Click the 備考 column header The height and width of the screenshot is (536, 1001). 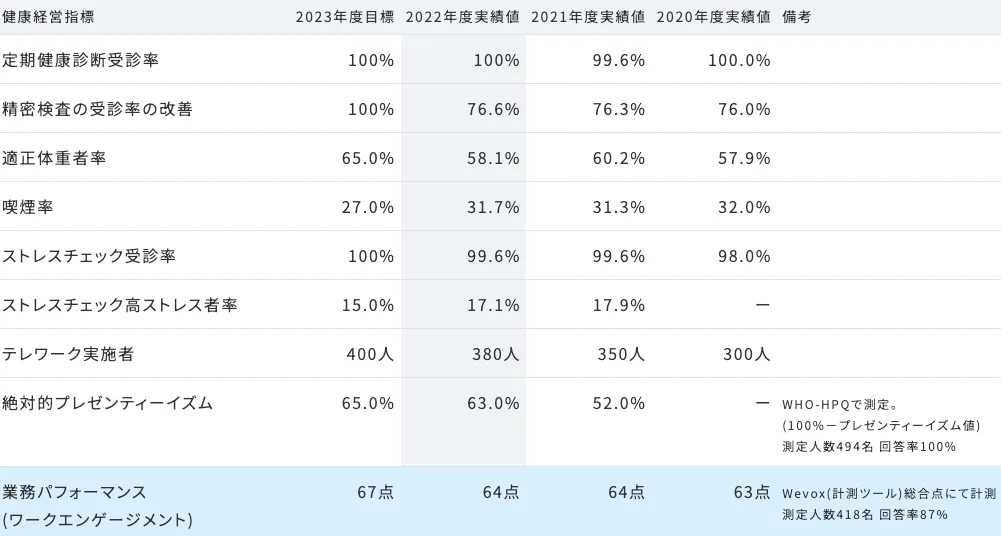(797, 16)
